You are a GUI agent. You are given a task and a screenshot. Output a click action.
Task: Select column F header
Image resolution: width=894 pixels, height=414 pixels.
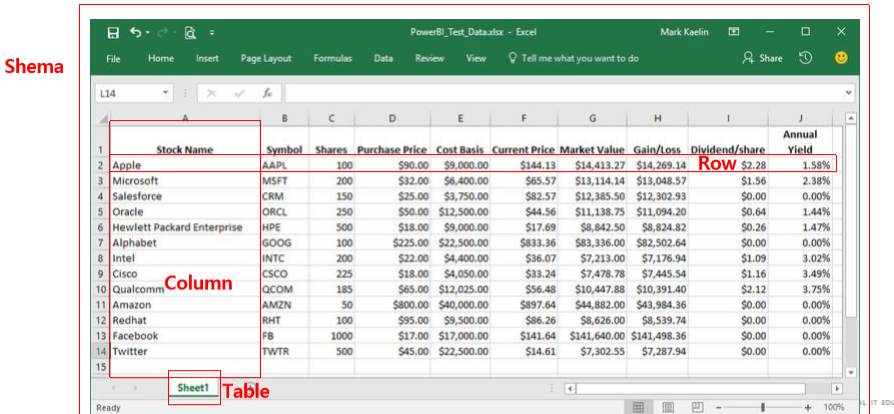tap(523, 119)
